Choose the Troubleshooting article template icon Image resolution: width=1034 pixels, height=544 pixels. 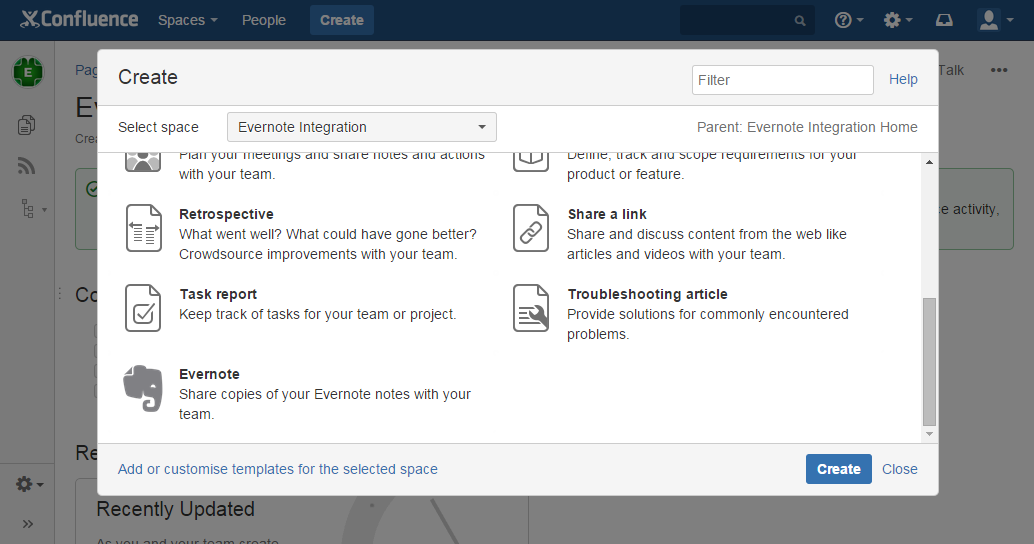(x=531, y=308)
